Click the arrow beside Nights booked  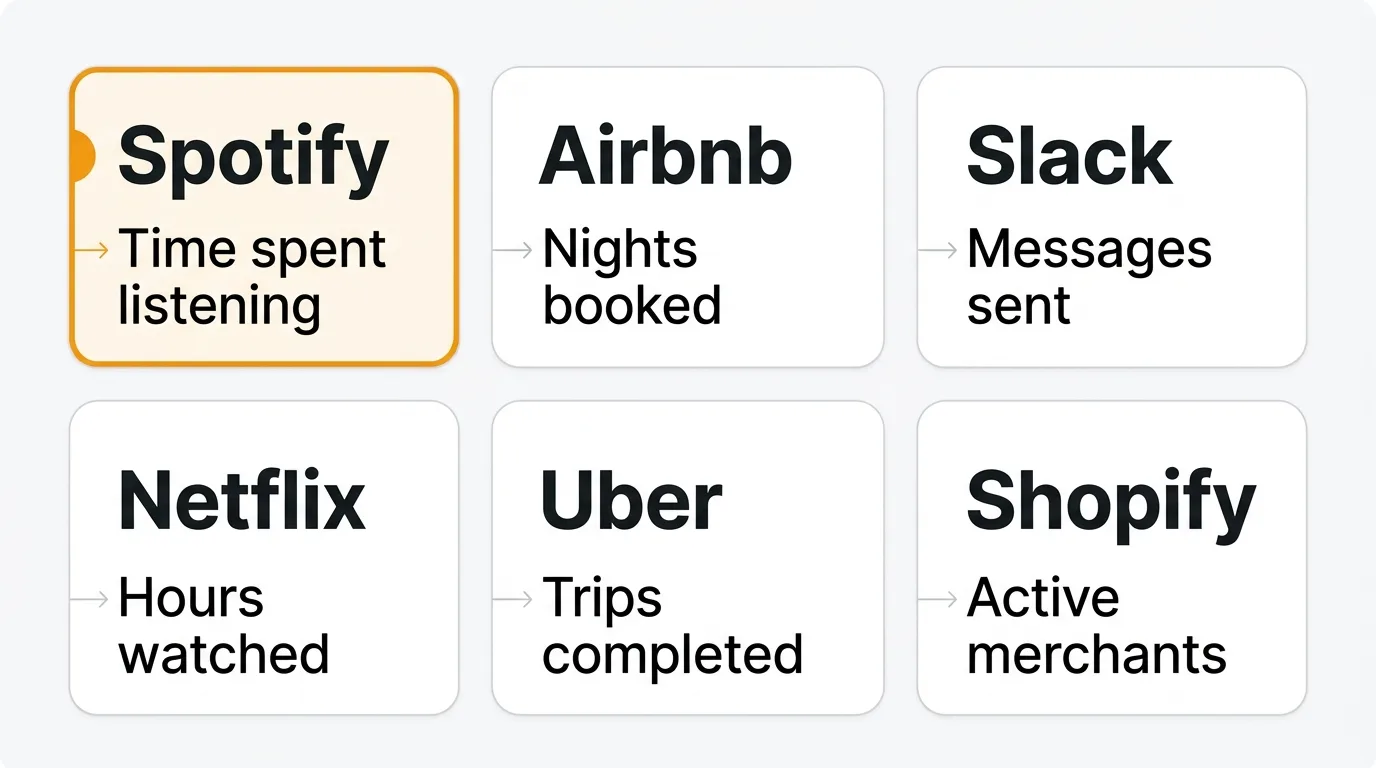[x=513, y=250]
